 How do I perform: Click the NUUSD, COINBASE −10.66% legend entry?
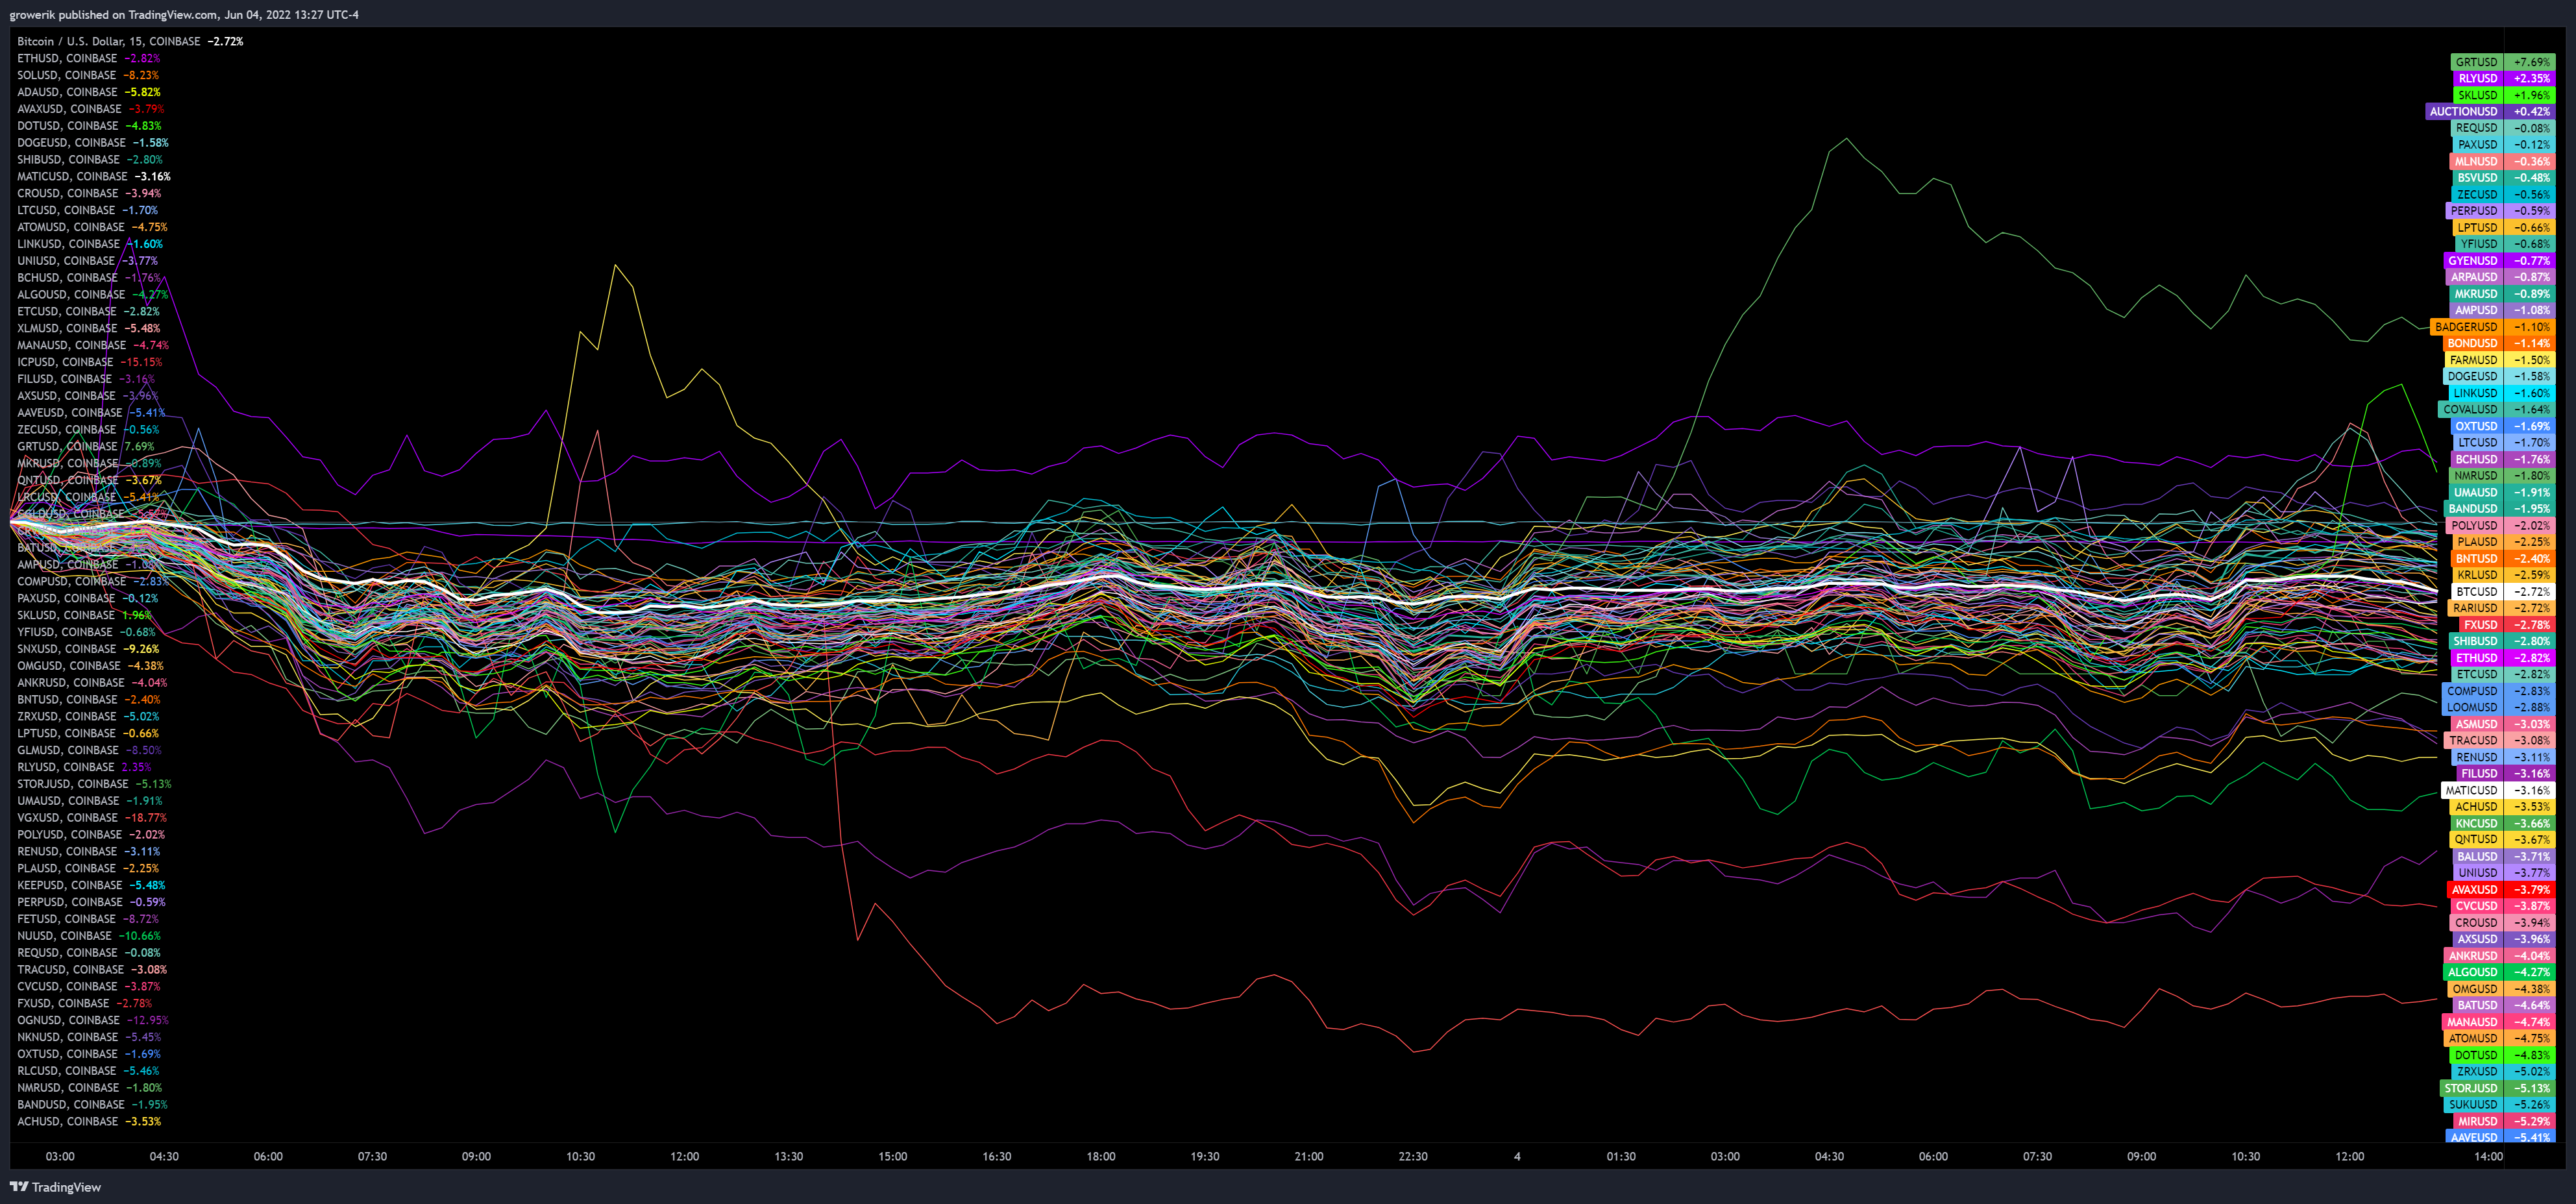pyautogui.click(x=89, y=936)
